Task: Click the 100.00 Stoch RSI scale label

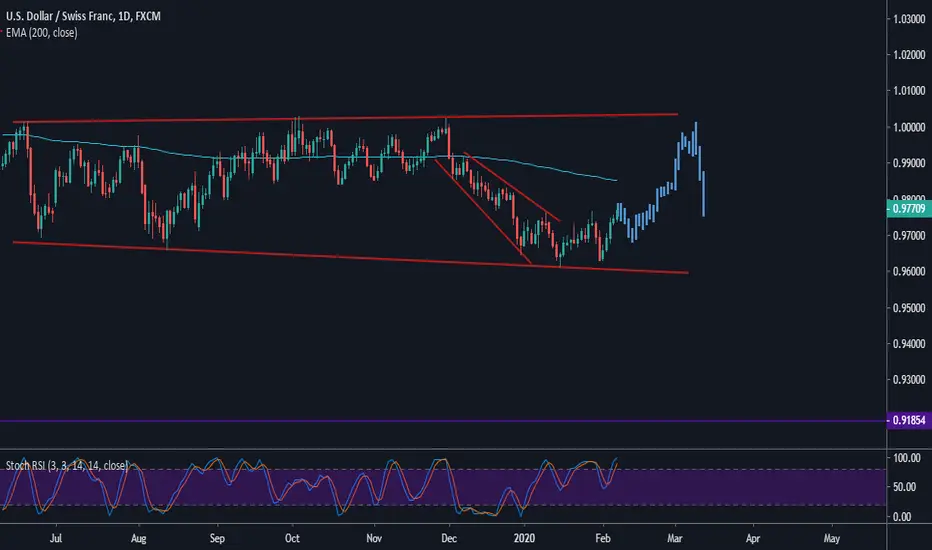Action: (x=907, y=458)
